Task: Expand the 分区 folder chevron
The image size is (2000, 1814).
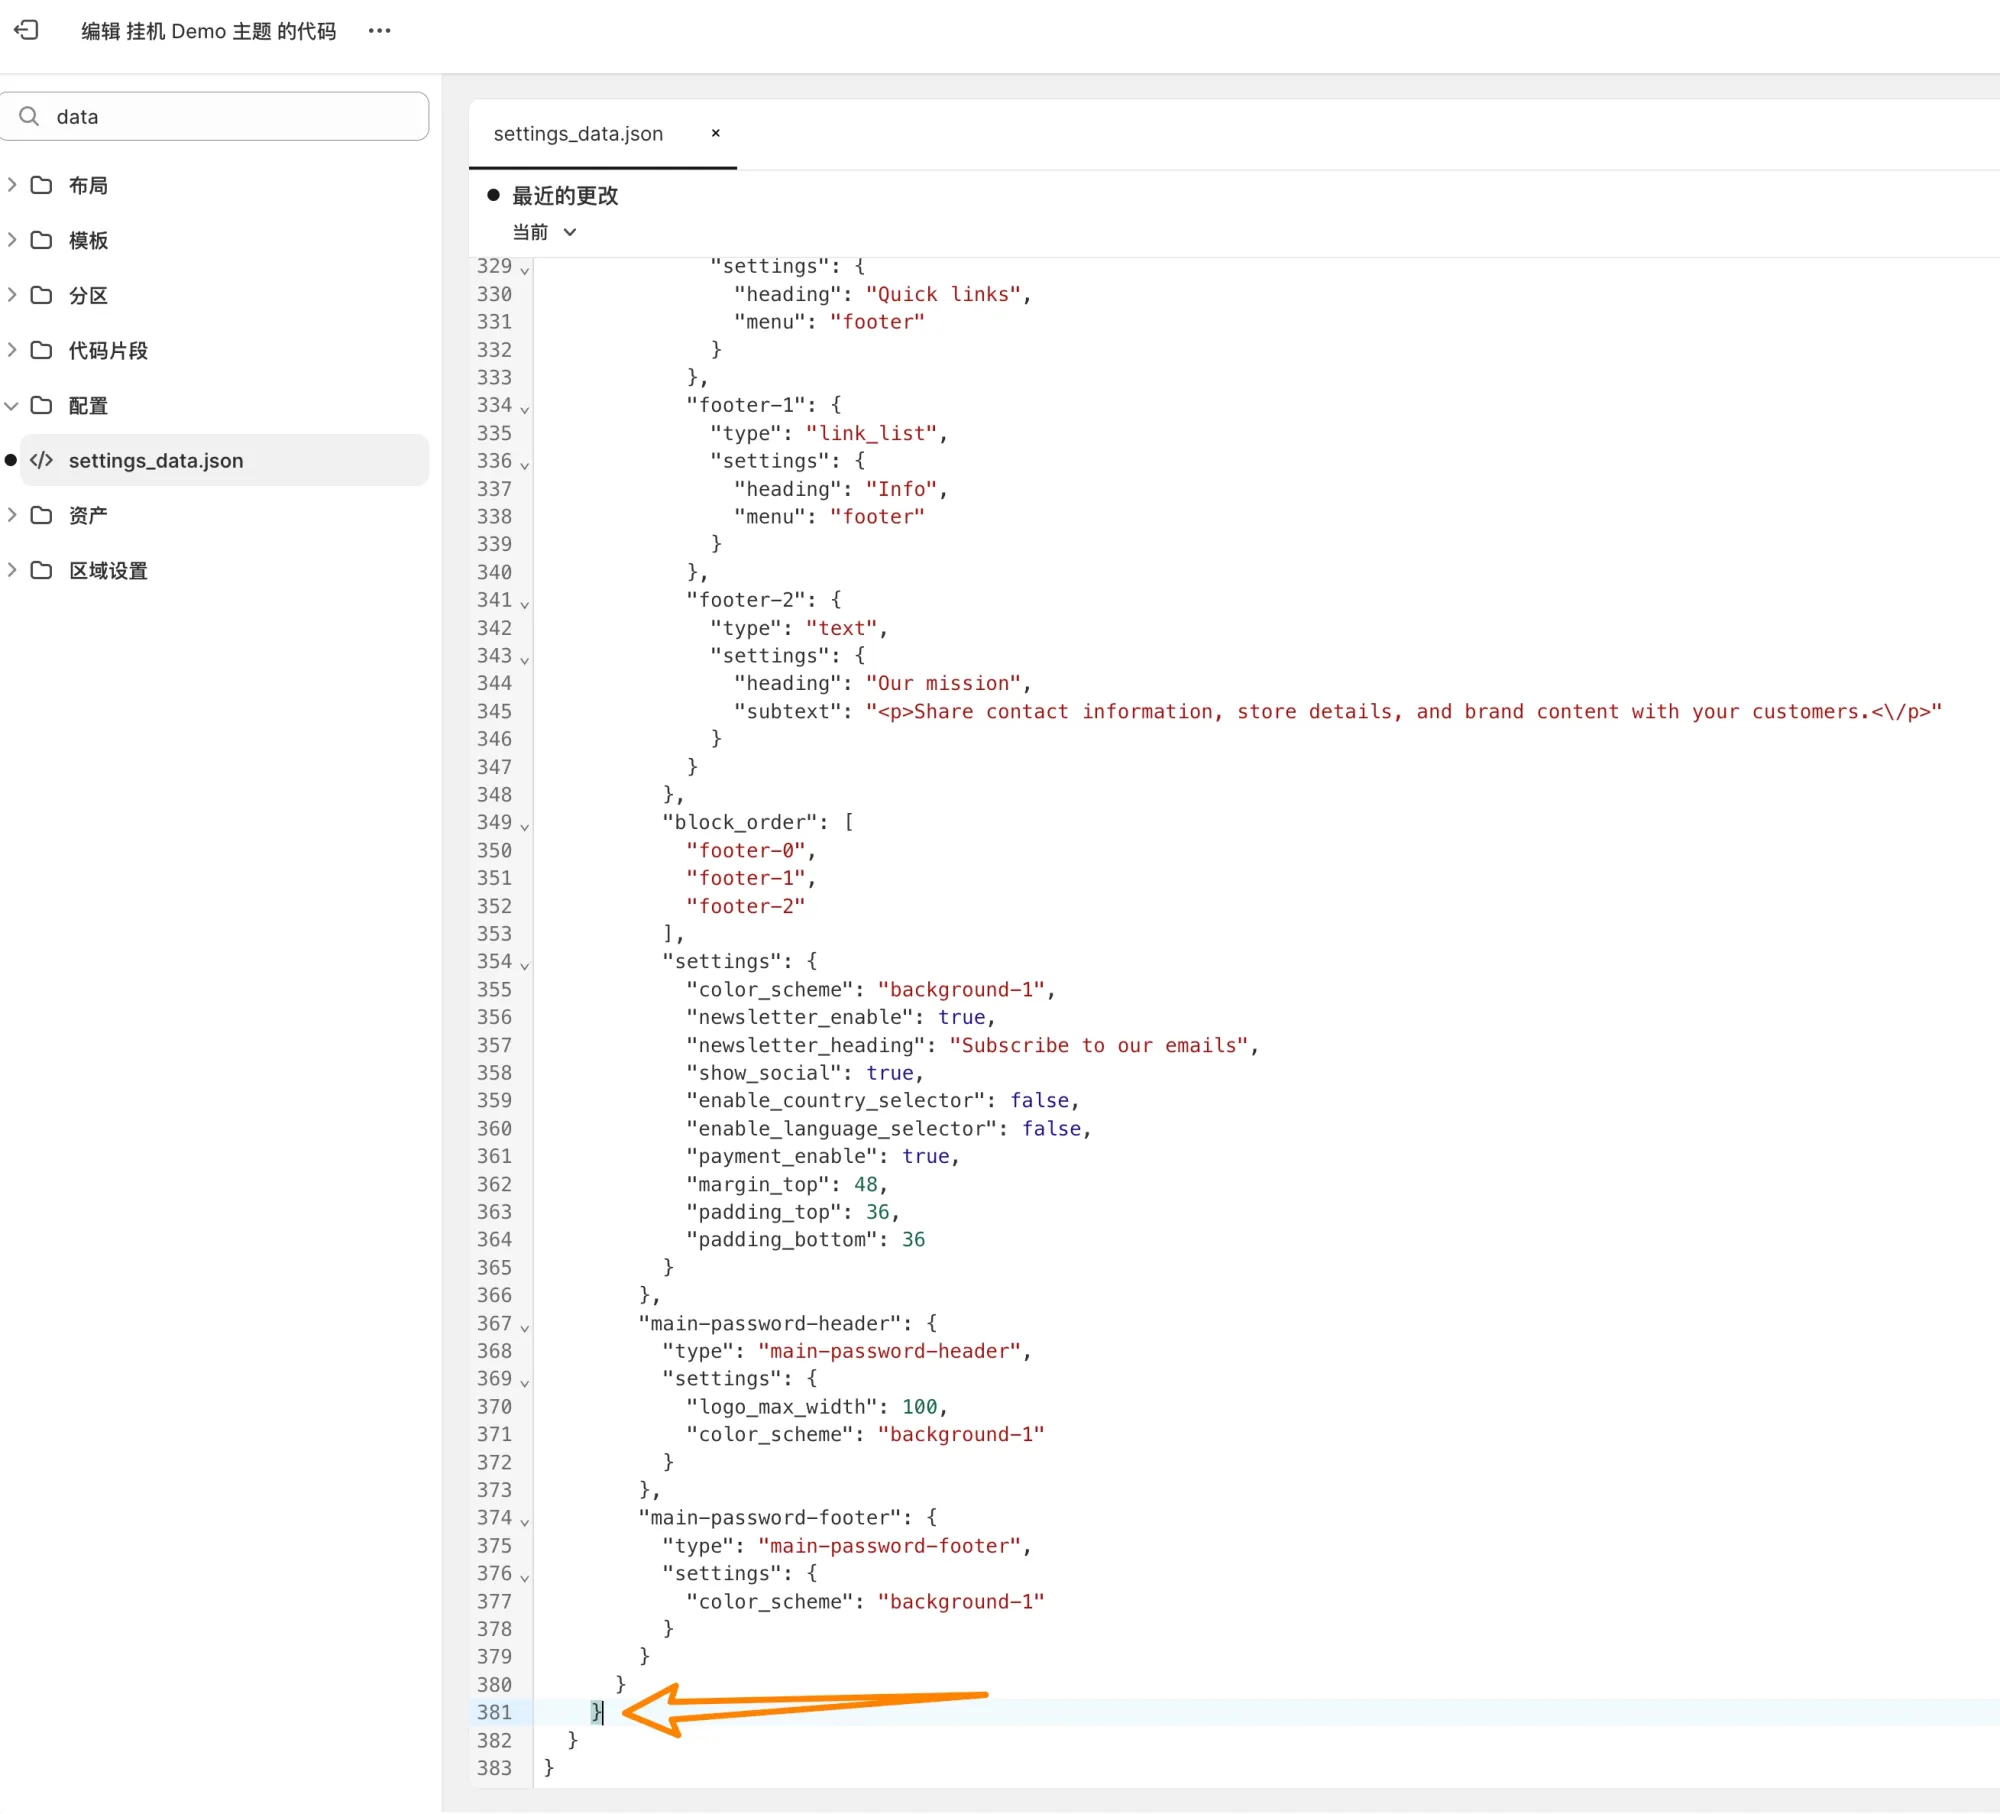Action: (x=12, y=295)
